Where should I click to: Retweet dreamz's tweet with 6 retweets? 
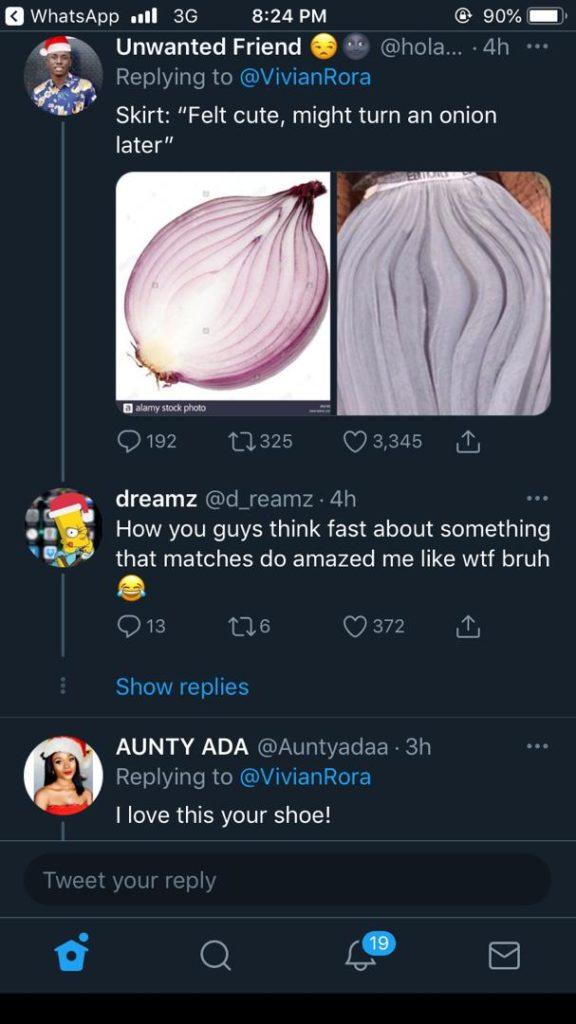pos(248,627)
